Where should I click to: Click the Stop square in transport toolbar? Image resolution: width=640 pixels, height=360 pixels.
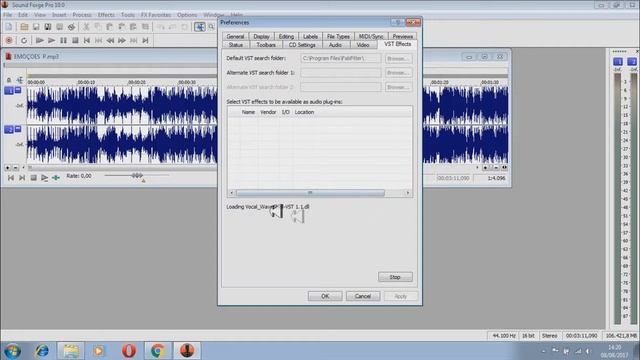75,40
